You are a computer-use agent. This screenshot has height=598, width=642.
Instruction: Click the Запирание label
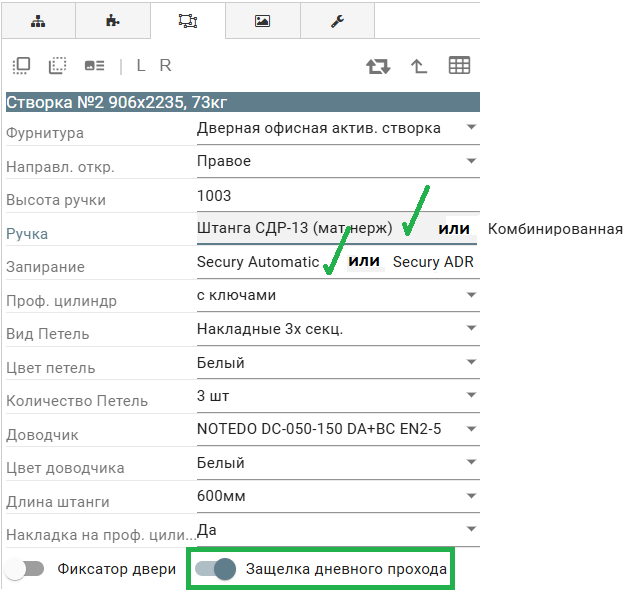45,267
